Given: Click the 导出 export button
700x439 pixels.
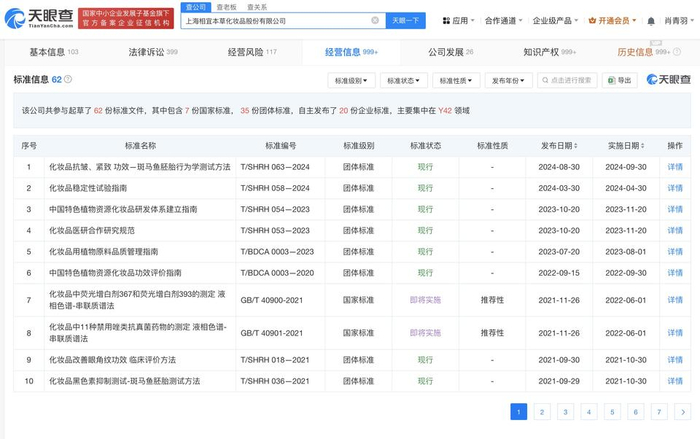Looking at the screenshot, I should click(x=619, y=80).
